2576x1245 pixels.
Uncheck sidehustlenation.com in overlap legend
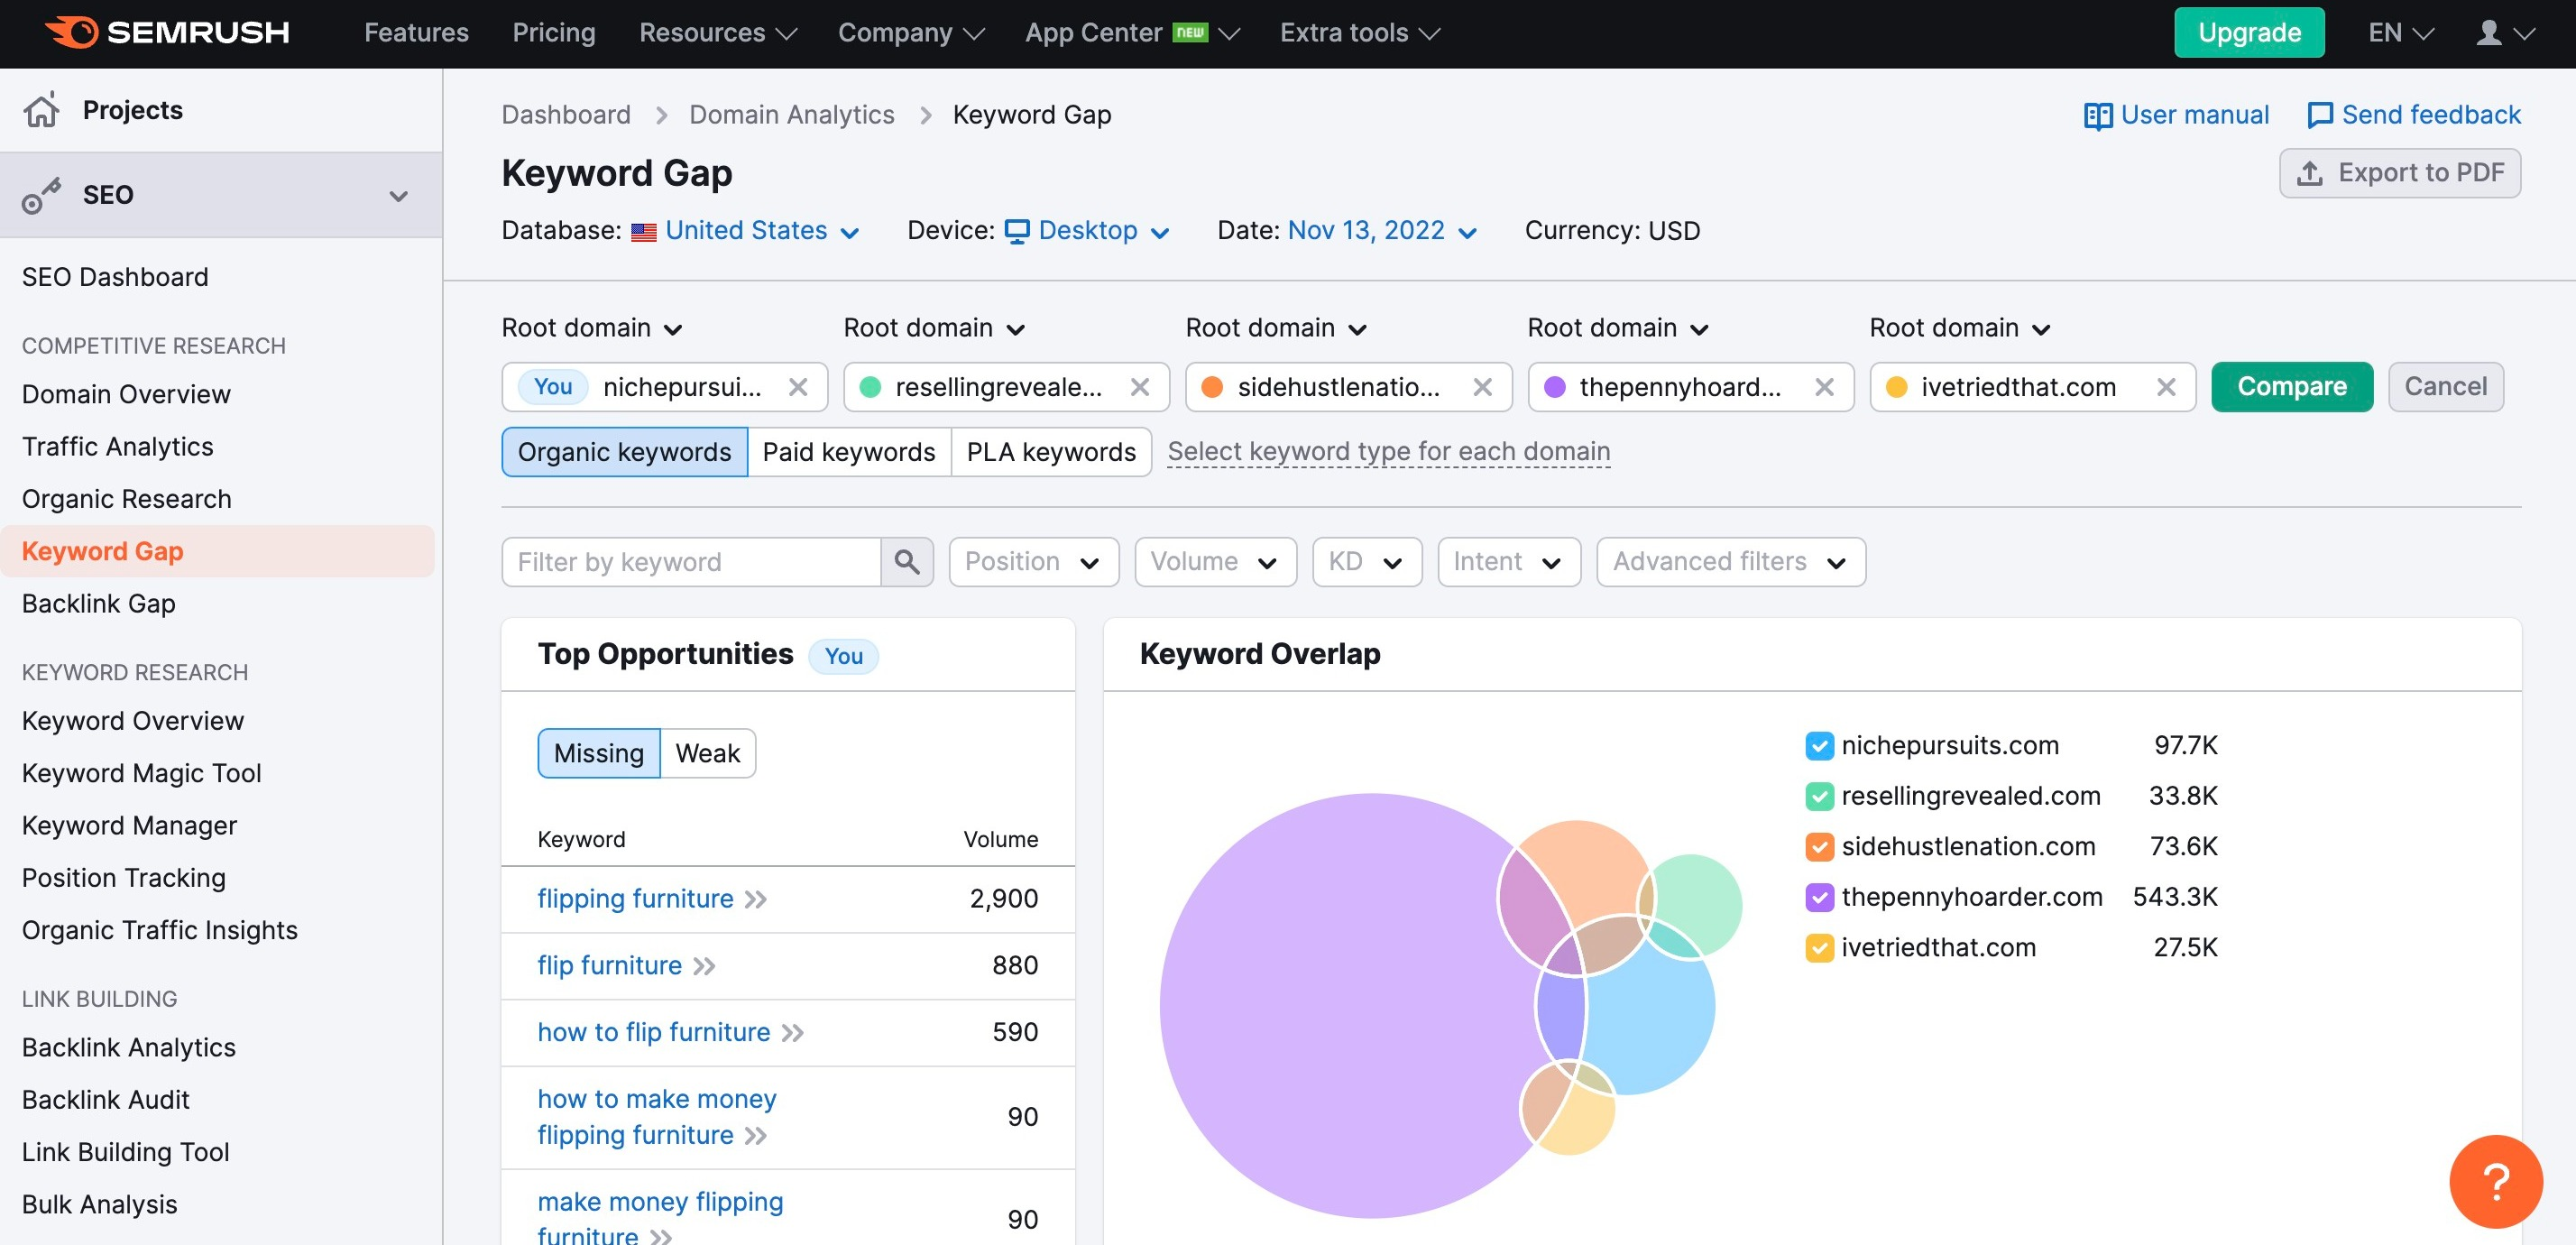coord(1820,847)
